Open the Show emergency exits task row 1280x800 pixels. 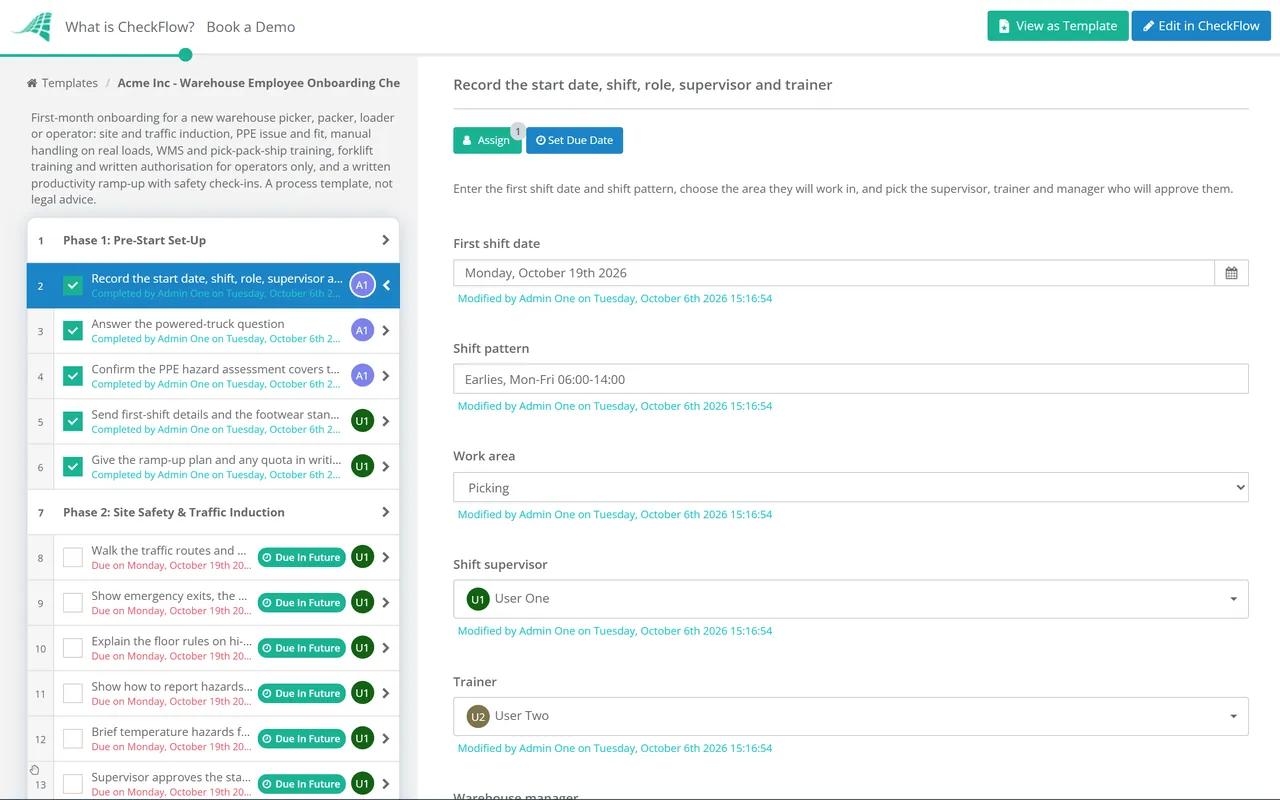pyautogui.click(x=213, y=602)
